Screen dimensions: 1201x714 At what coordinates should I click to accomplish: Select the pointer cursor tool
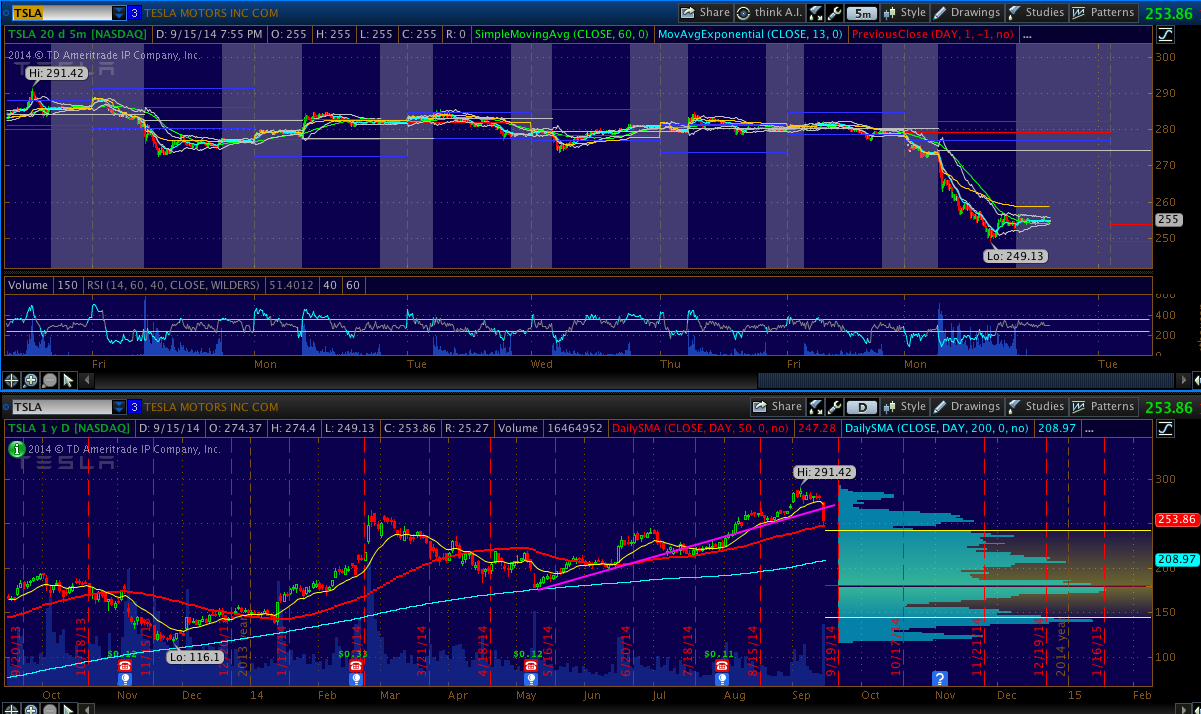point(68,380)
